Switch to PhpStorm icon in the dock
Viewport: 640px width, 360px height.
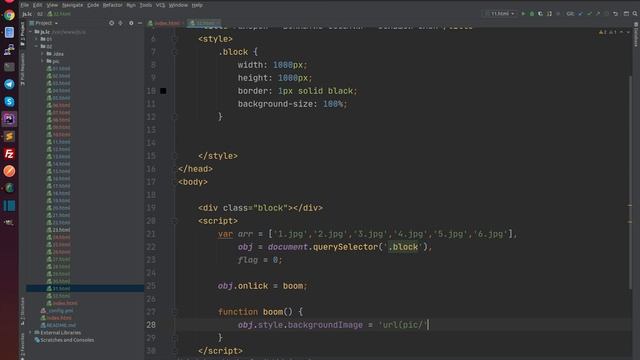coord(9,119)
